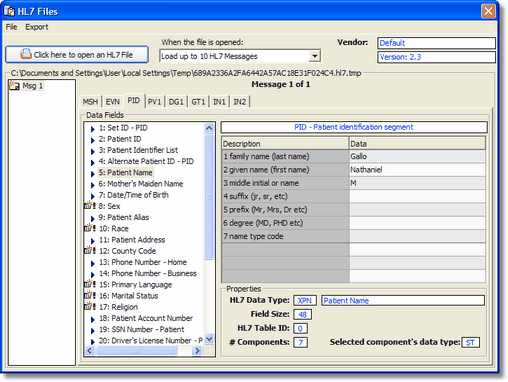Expand the arrow beside 9: Patient Alias
Image resolution: width=508 pixels, height=382 pixels.
[93, 218]
